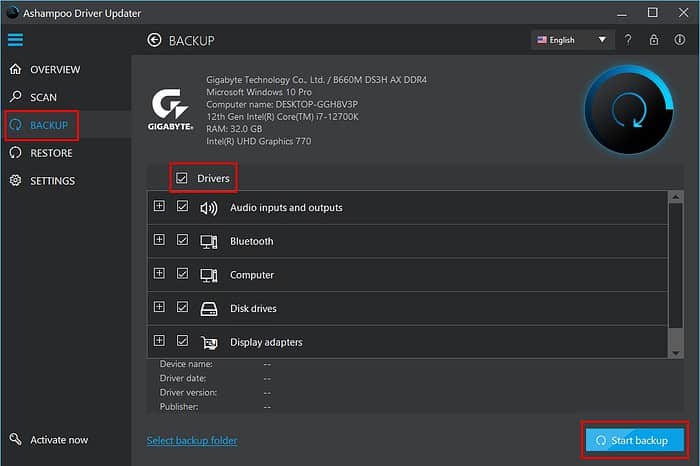
Task: Open the hamburger menu icon
Action: [15, 40]
